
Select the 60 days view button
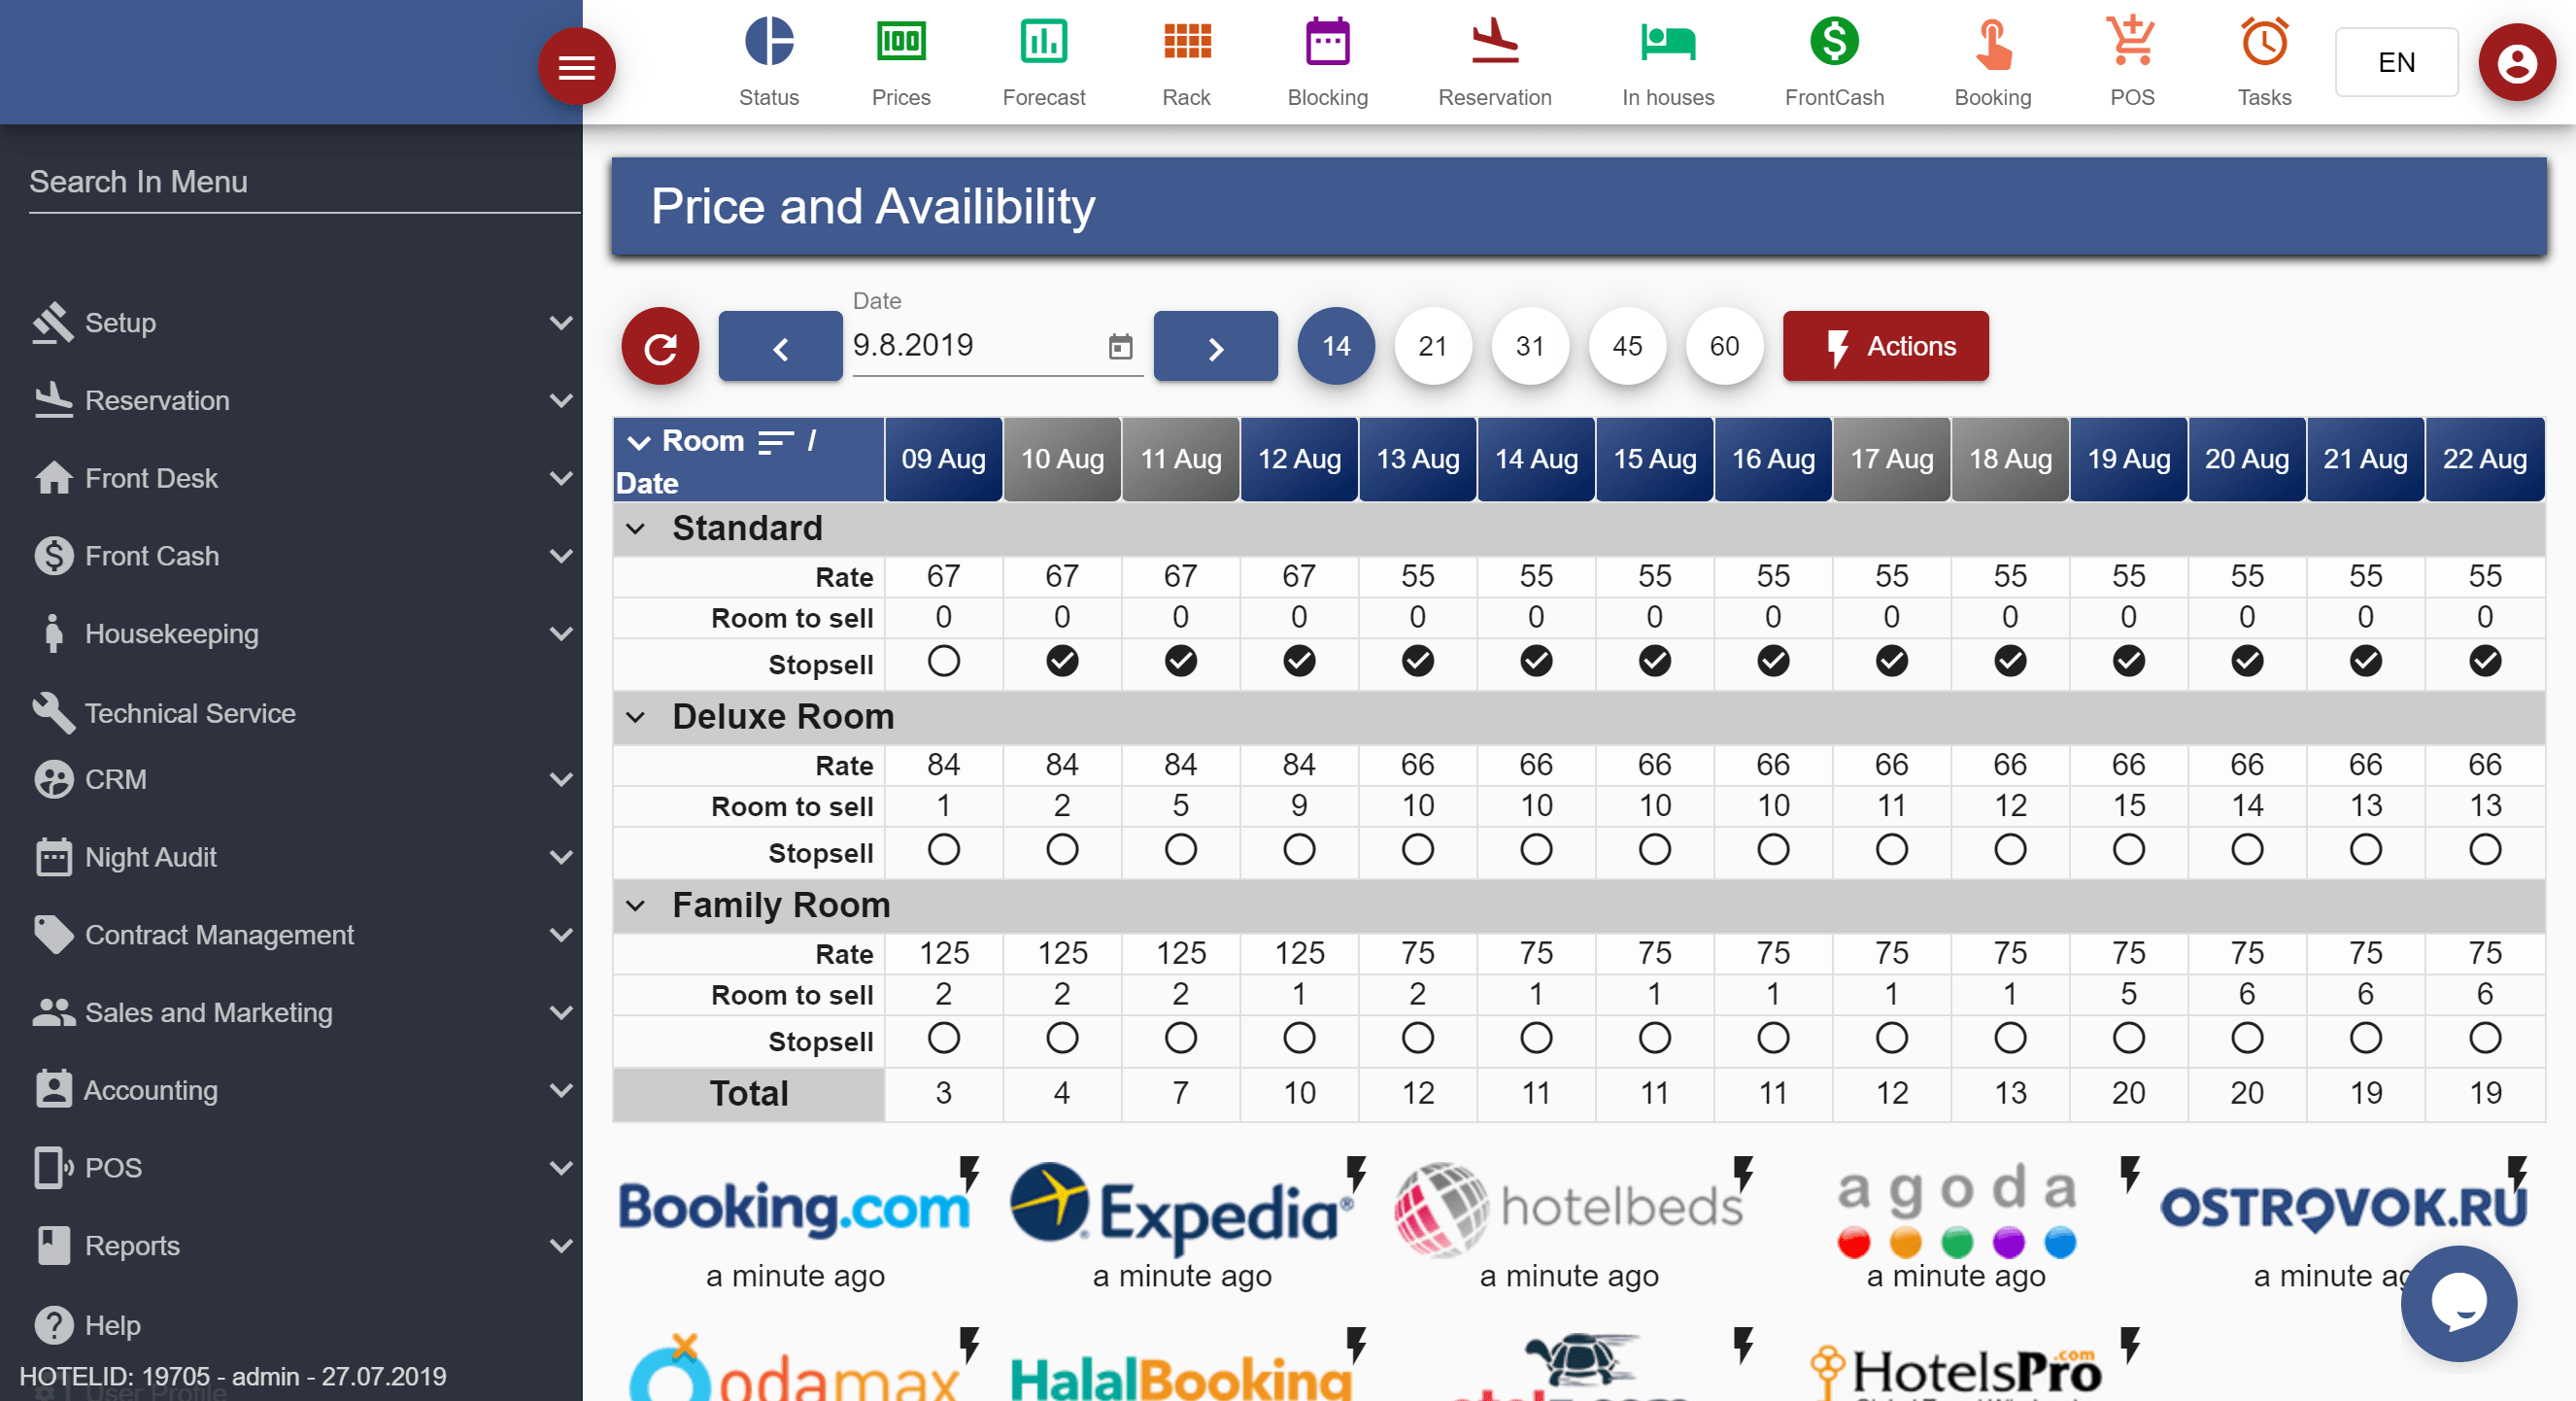click(x=1724, y=346)
